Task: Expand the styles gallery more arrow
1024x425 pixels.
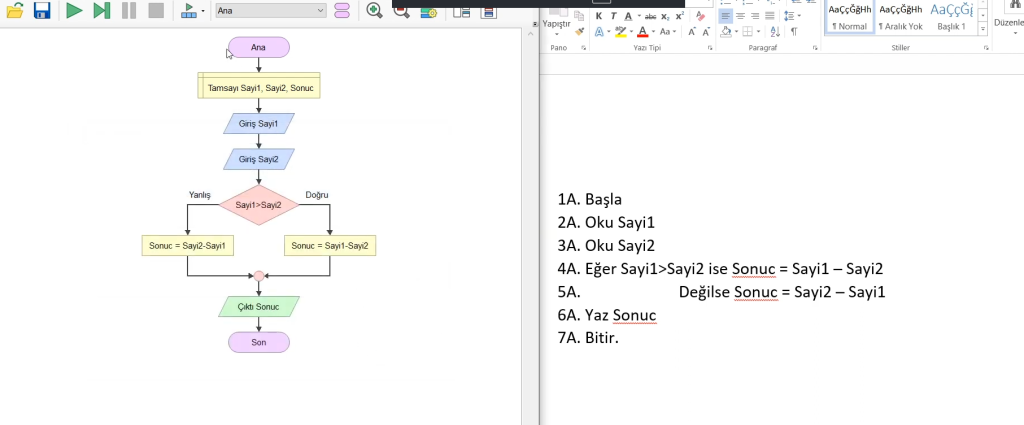Action: [981, 27]
